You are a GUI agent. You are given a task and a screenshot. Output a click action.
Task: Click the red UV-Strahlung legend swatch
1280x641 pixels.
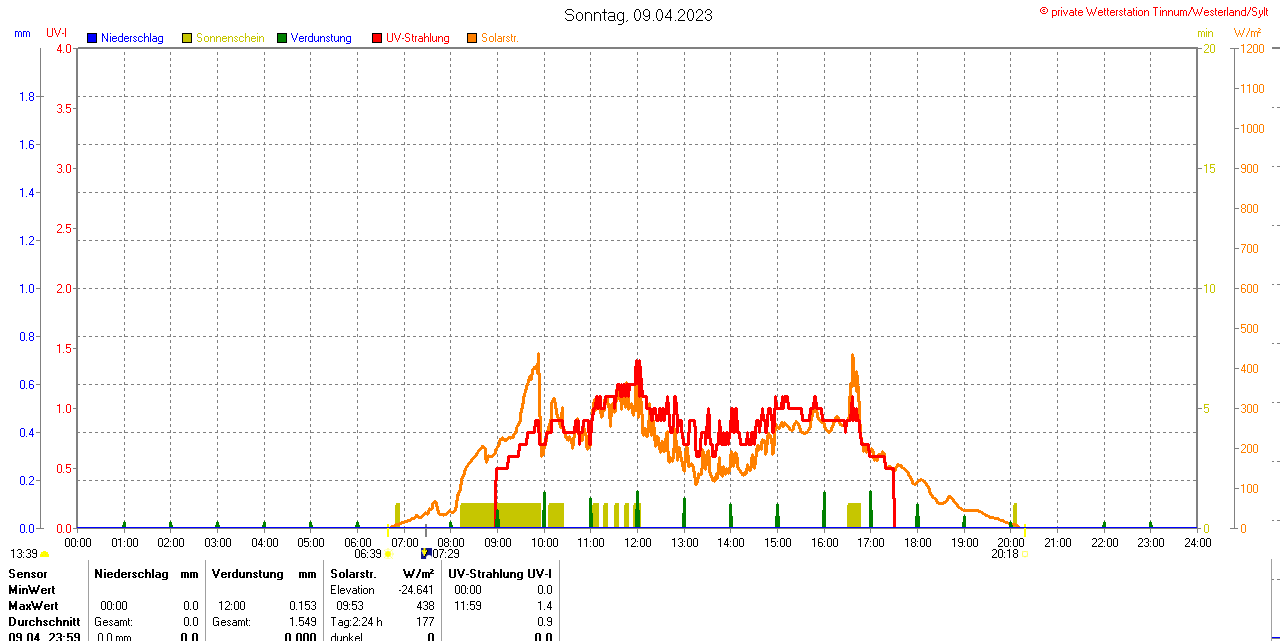pyautogui.click(x=377, y=38)
